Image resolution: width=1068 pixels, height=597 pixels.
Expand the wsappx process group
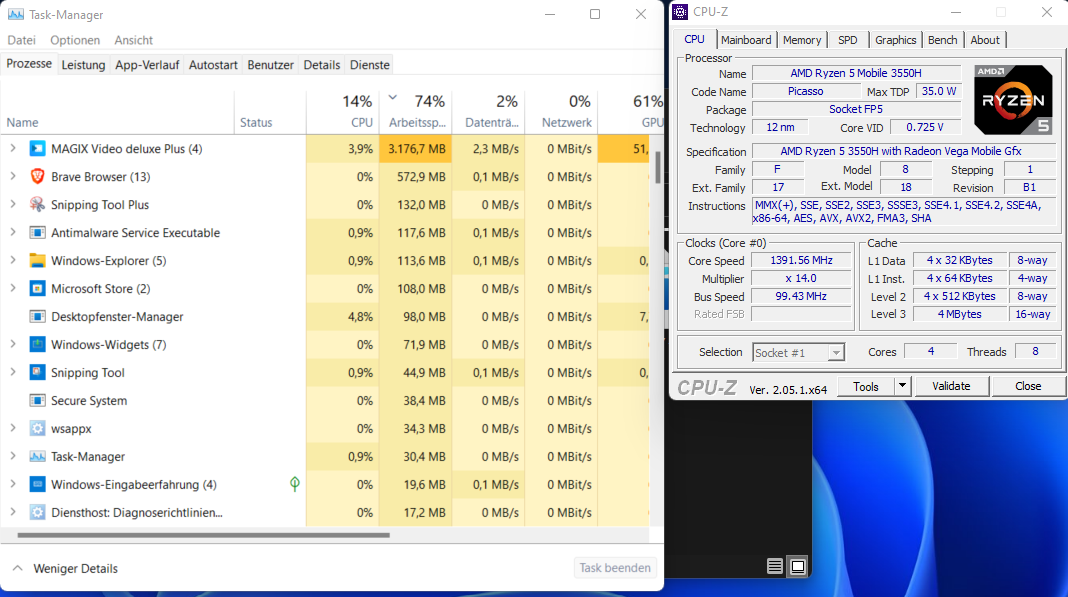[x=12, y=427]
